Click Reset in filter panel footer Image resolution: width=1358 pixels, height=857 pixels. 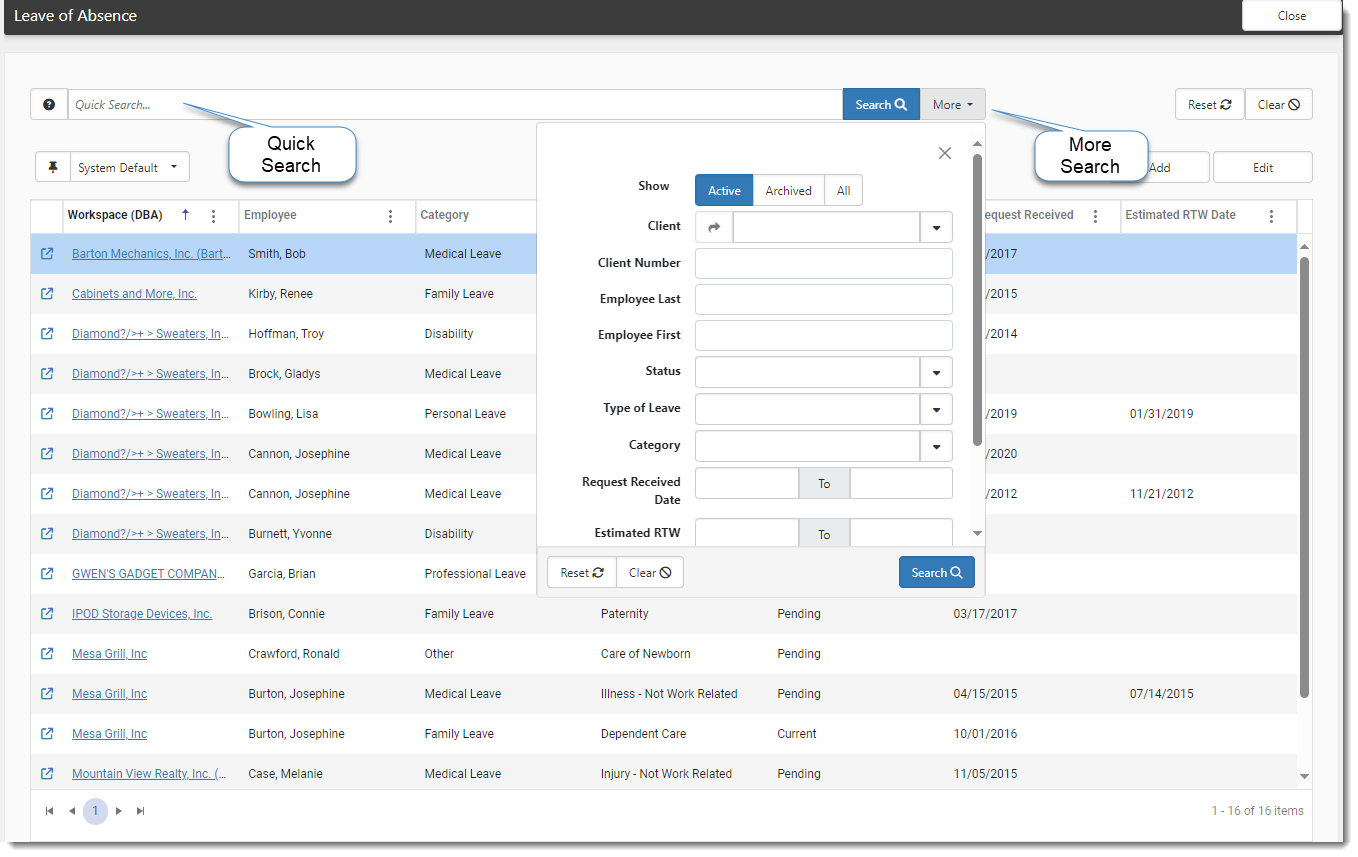(x=582, y=573)
